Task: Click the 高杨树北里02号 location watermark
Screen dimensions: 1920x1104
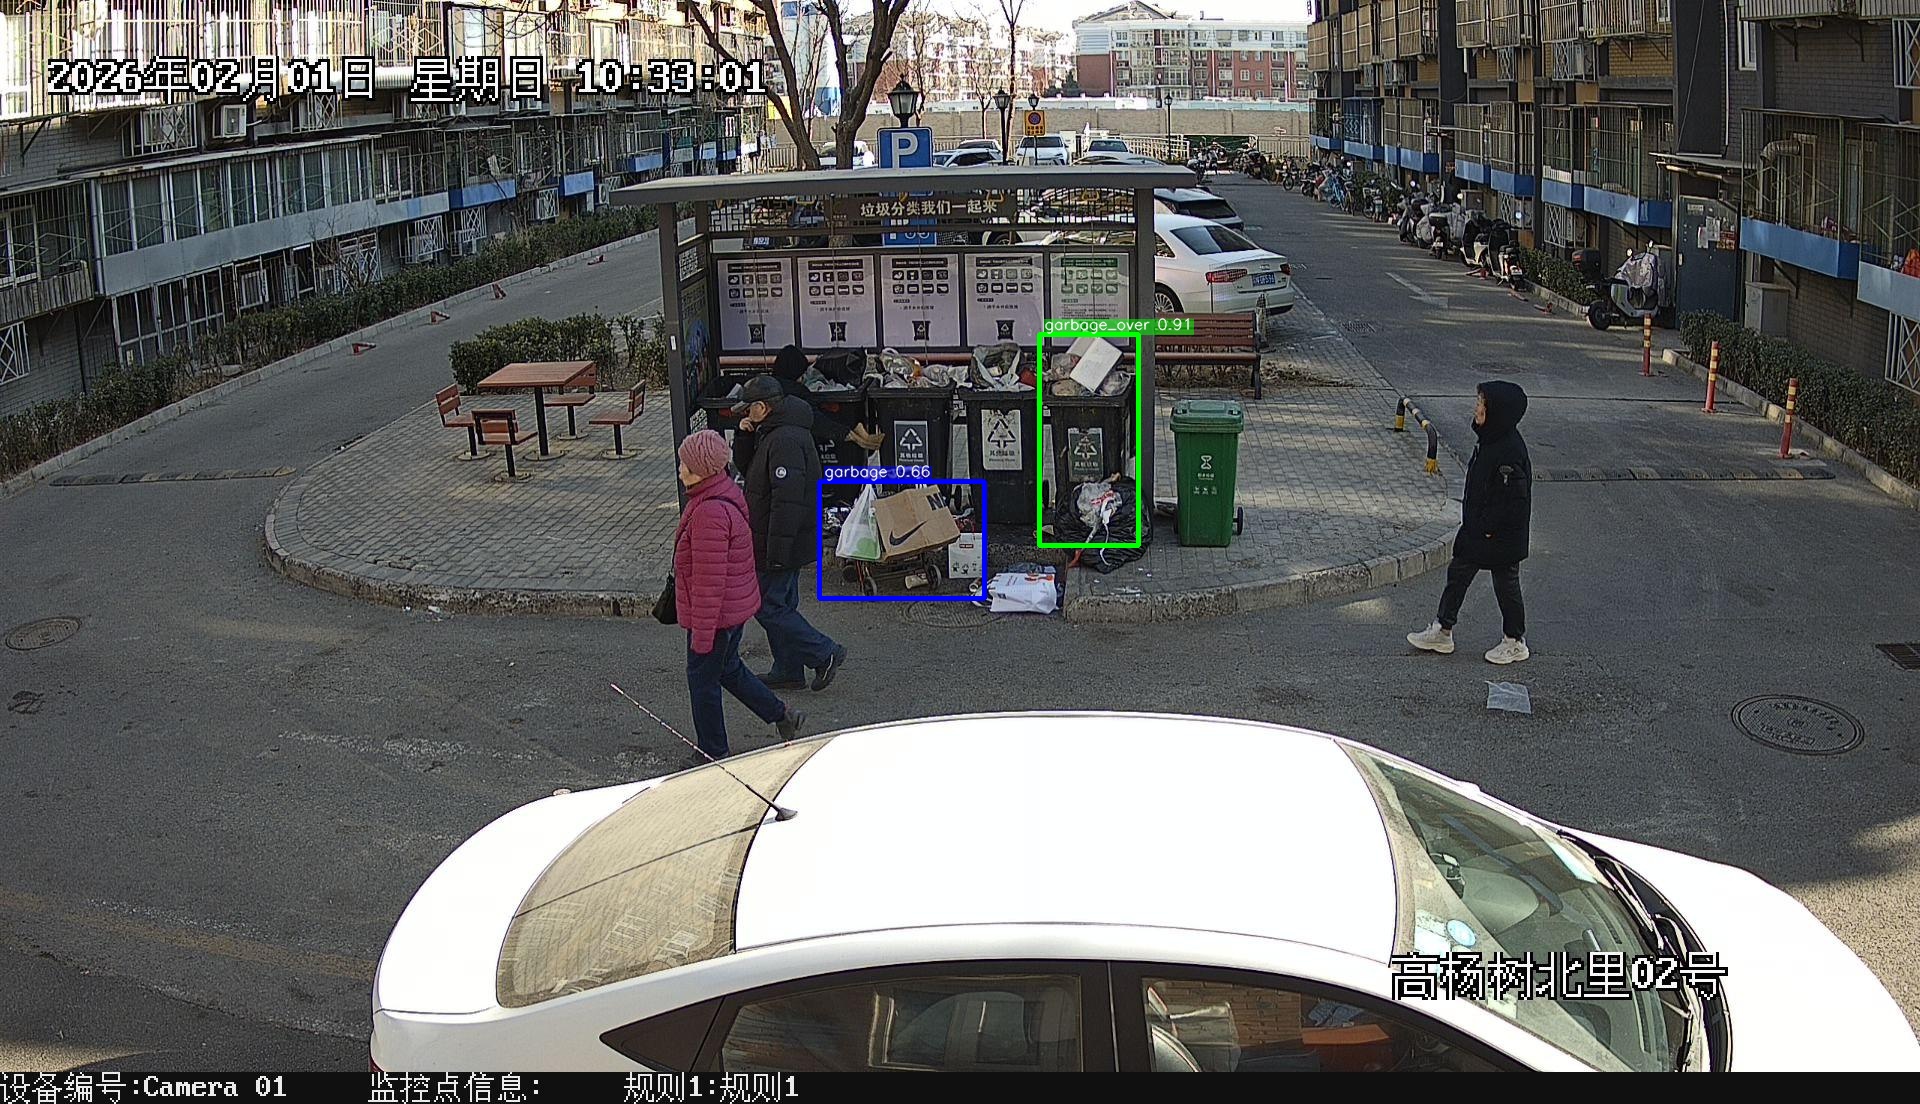Action: 1558,977
